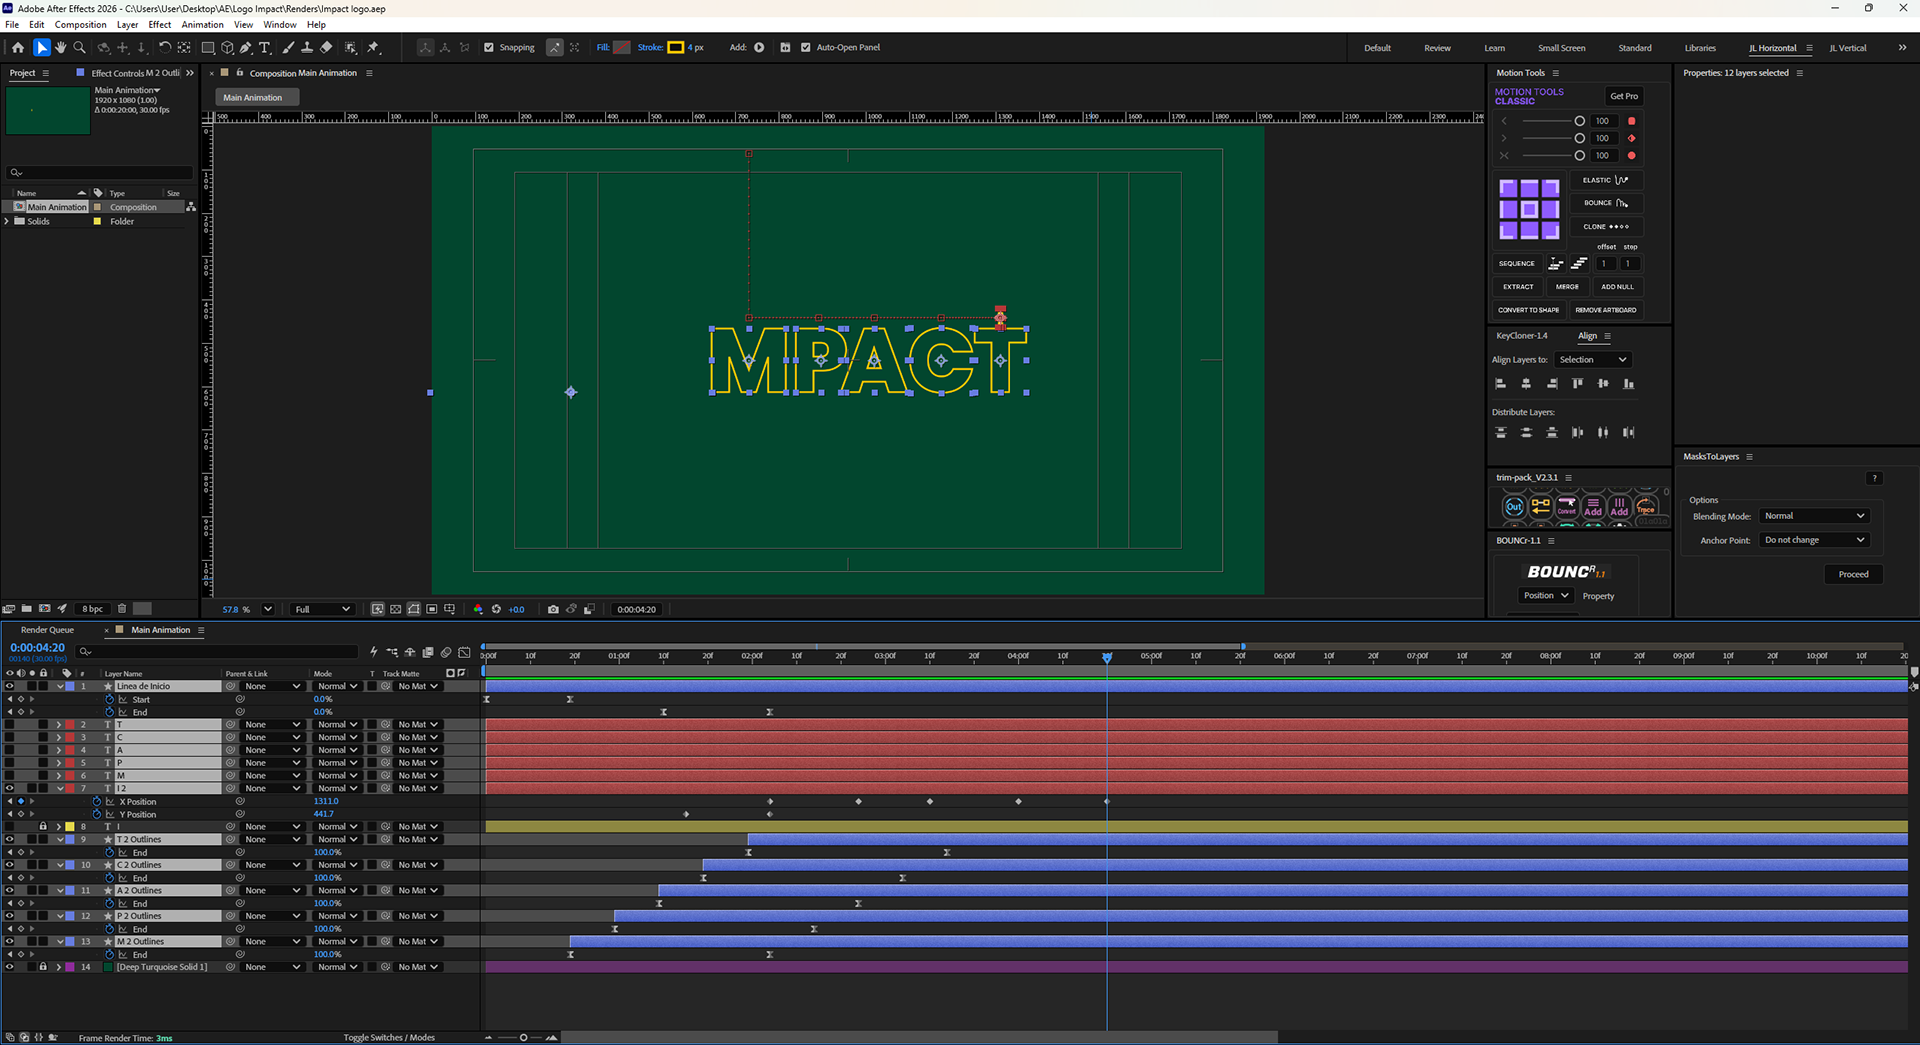Select the Puppet Pin tool

click(374, 47)
